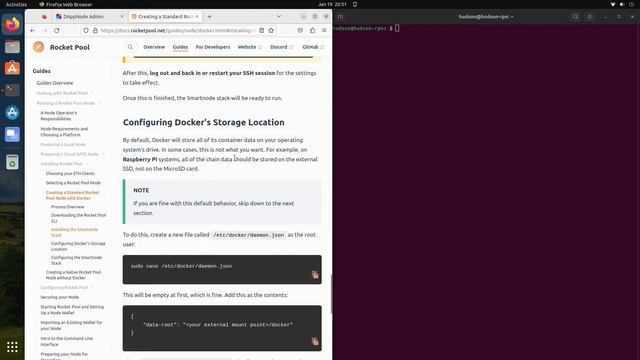Expand the Firefox list-all-tabs dropdown
This screenshot has width=640, height=360.
pyautogui.click(x=279, y=17)
